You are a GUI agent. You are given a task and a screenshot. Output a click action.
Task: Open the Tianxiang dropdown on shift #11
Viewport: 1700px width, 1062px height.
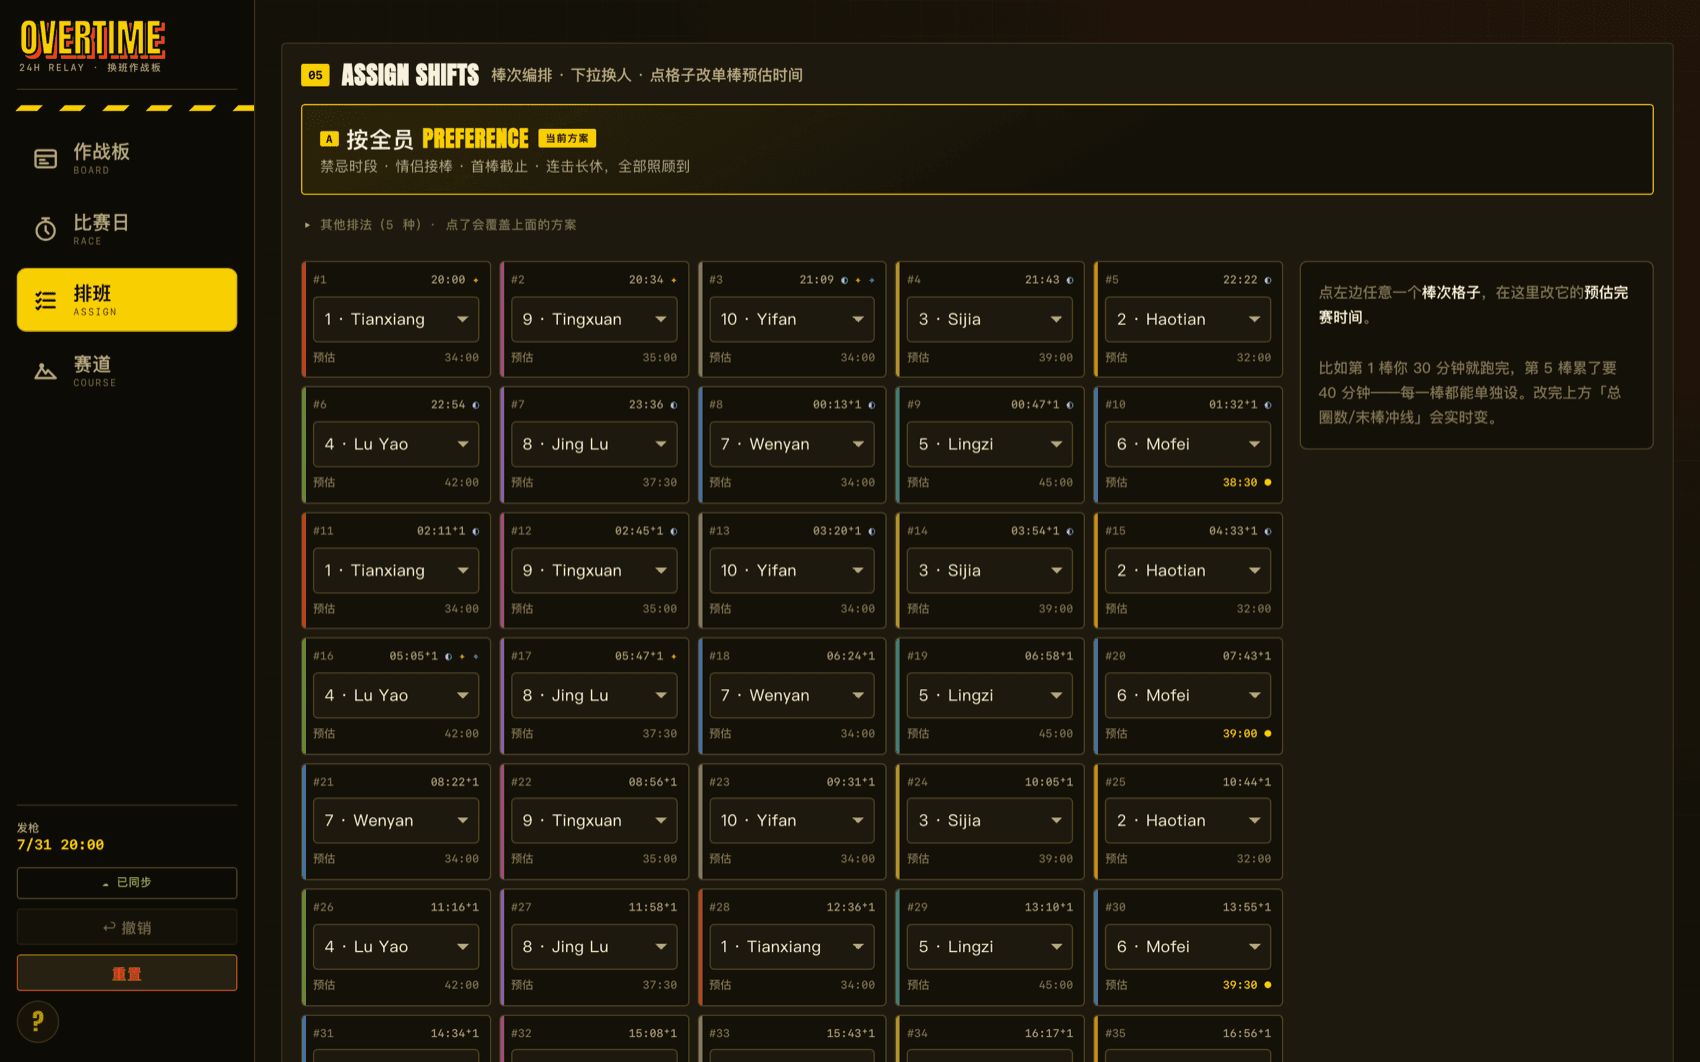pos(396,570)
